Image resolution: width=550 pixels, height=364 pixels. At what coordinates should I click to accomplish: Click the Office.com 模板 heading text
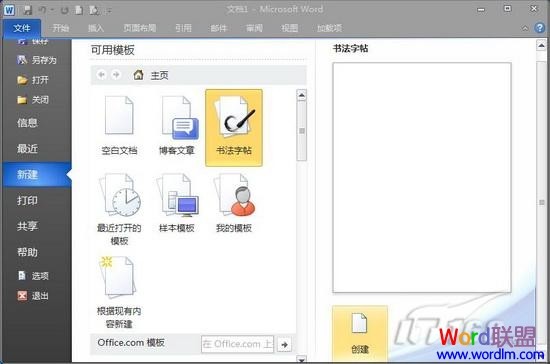(x=131, y=343)
